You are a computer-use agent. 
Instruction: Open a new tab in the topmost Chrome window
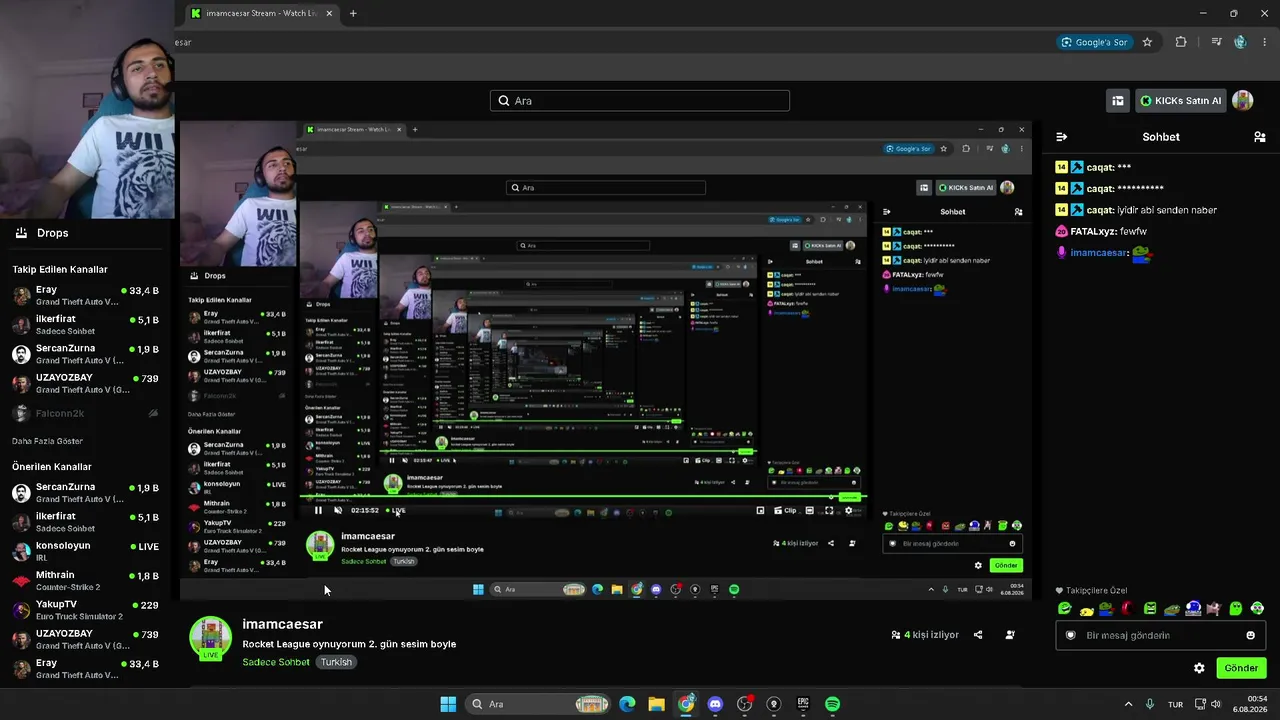(353, 13)
